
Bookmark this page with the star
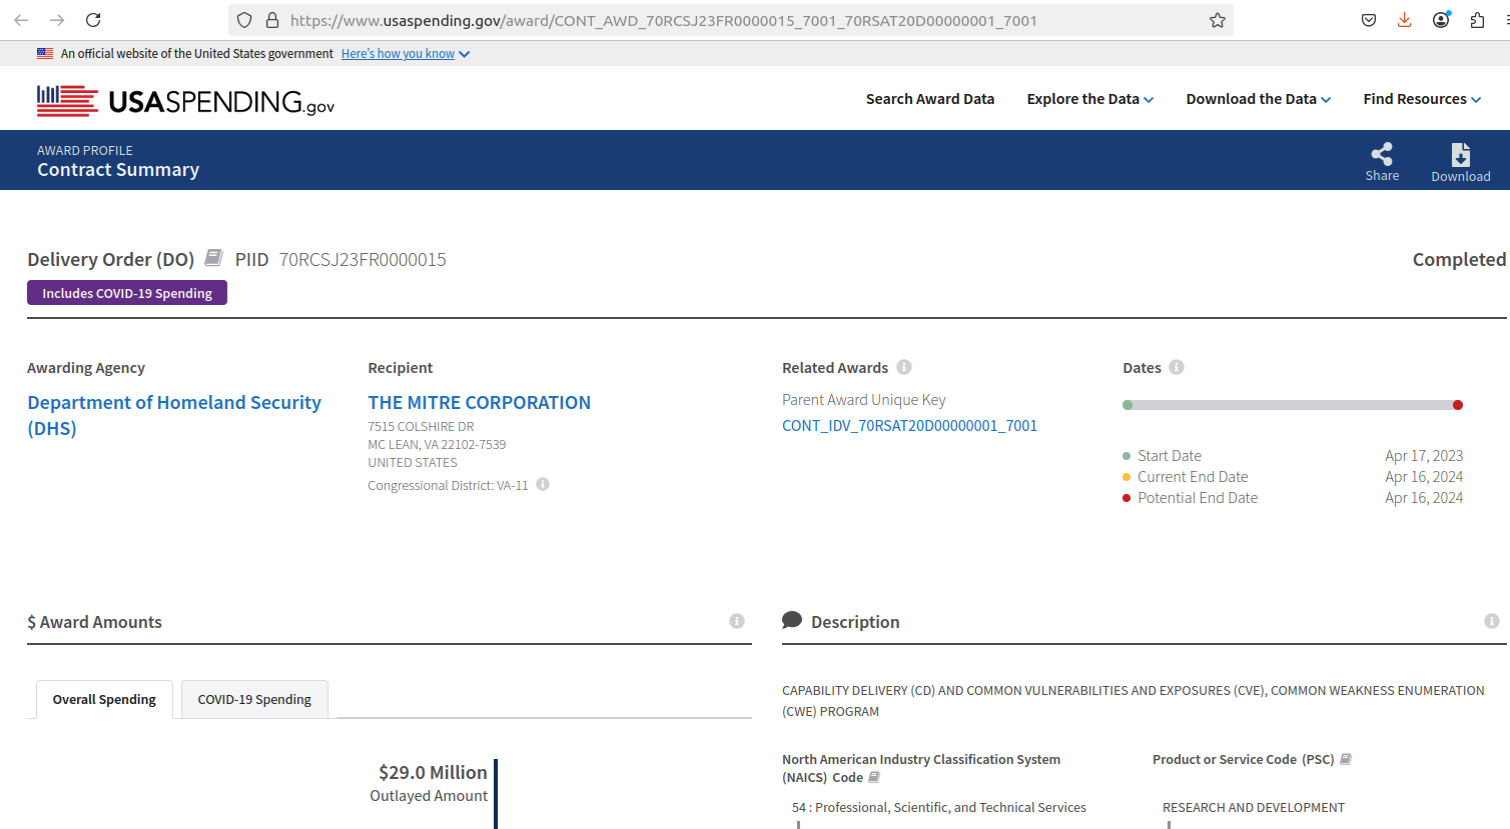tap(1217, 20)
